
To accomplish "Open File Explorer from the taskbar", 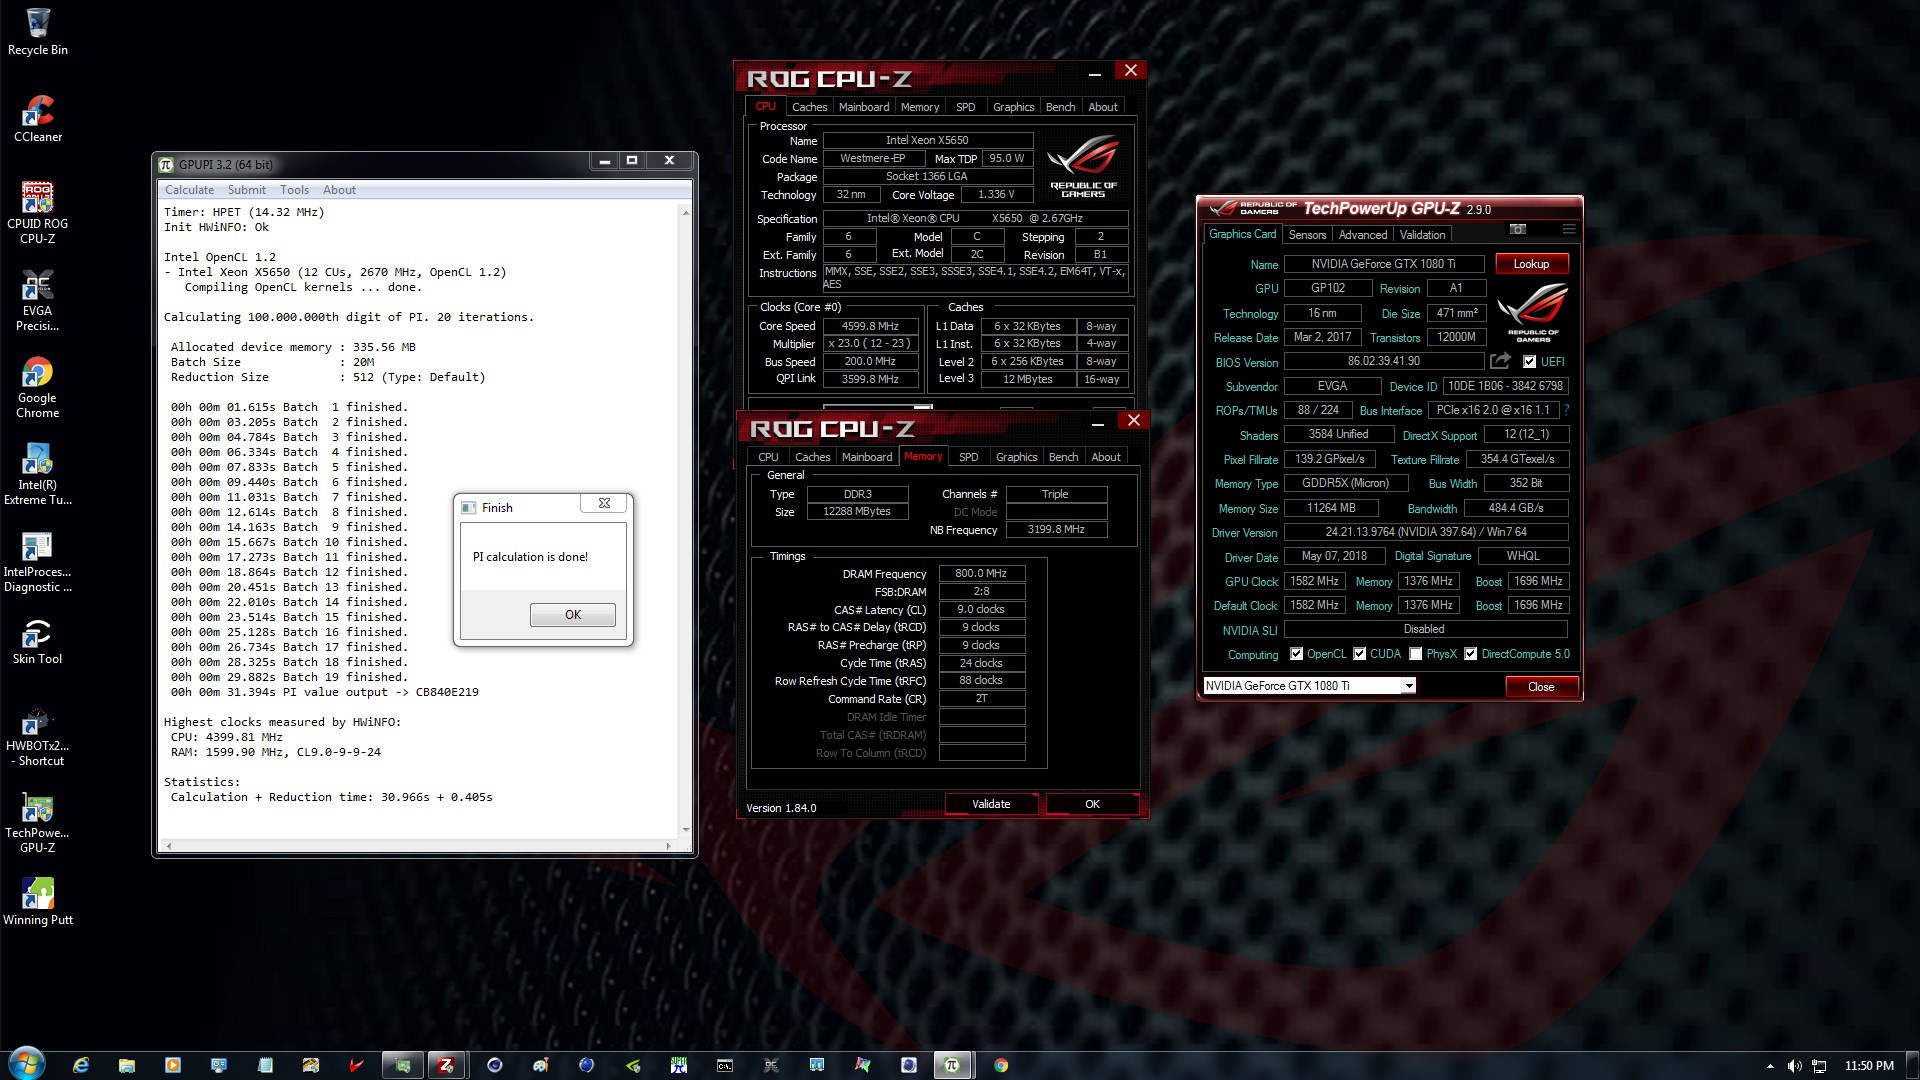I will pyautogui.click(x=127, y=1065).
